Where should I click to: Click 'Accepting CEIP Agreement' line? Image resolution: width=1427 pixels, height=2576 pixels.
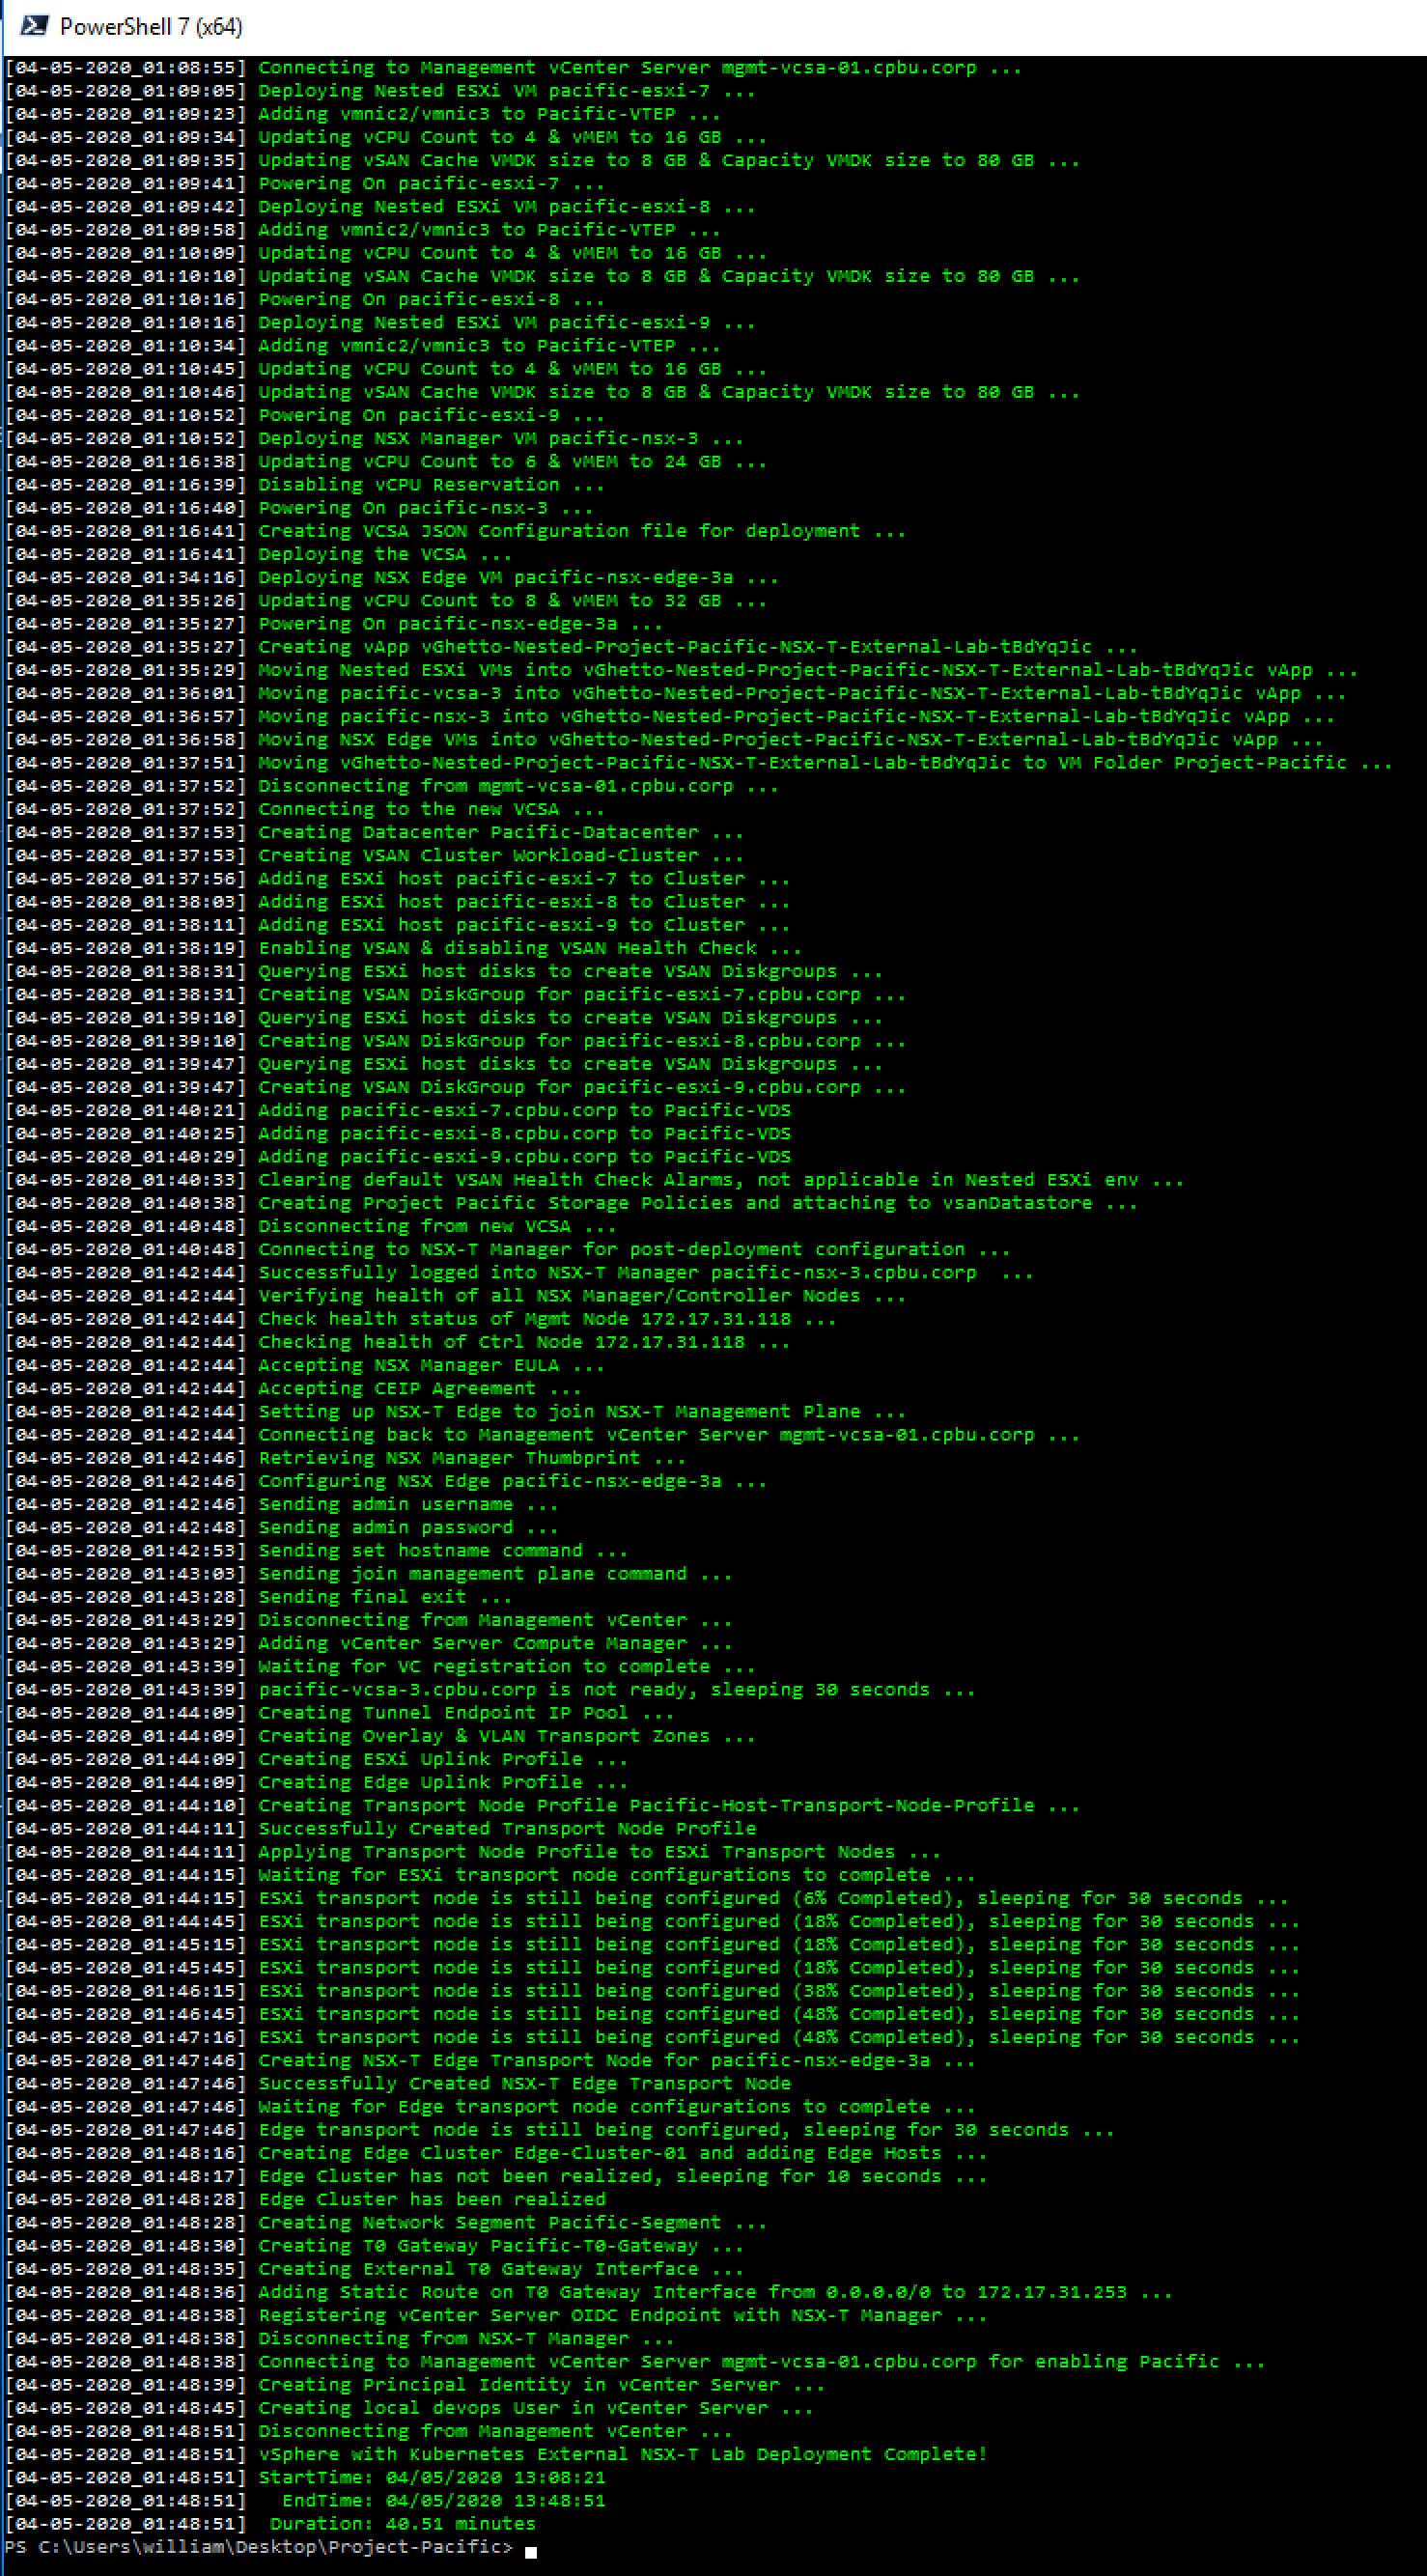293,1389
